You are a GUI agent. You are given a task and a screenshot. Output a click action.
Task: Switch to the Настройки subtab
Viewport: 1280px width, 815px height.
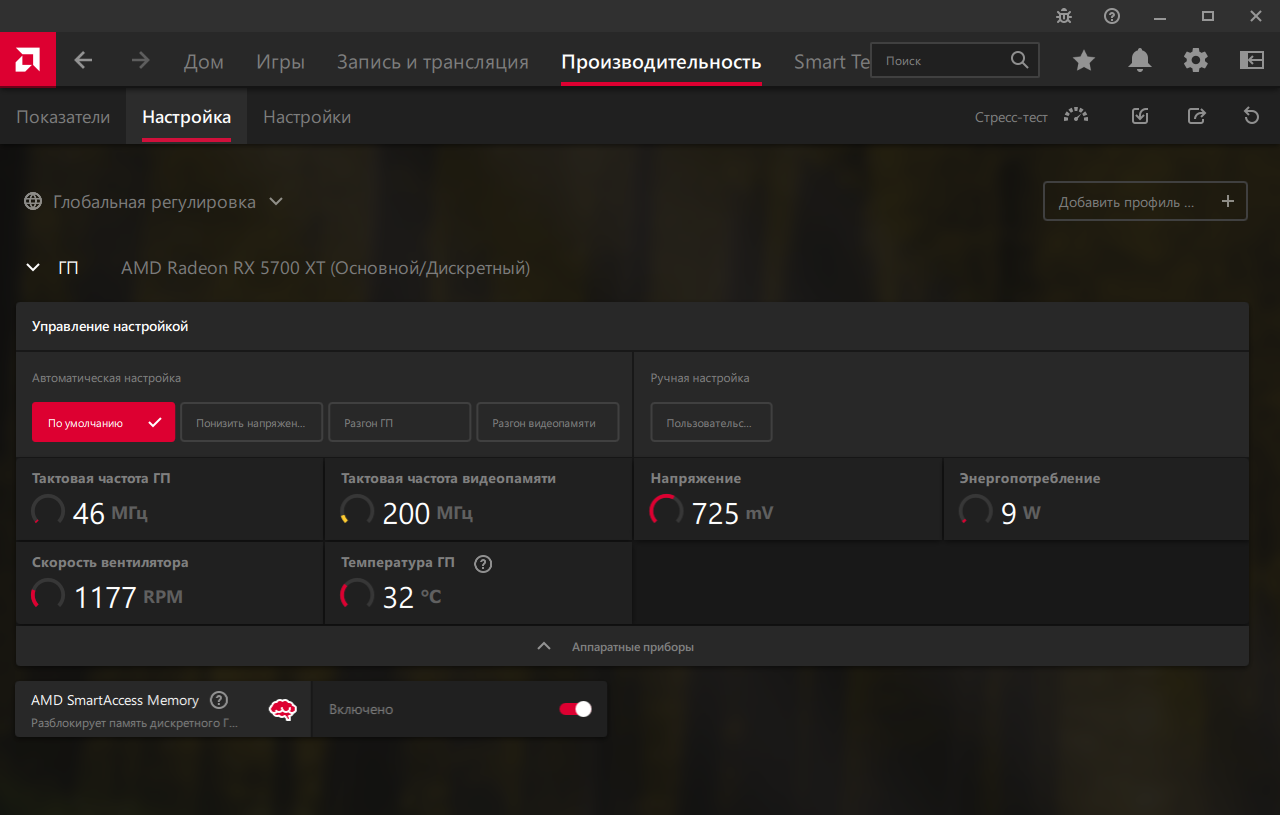click(x=307, y=117)
